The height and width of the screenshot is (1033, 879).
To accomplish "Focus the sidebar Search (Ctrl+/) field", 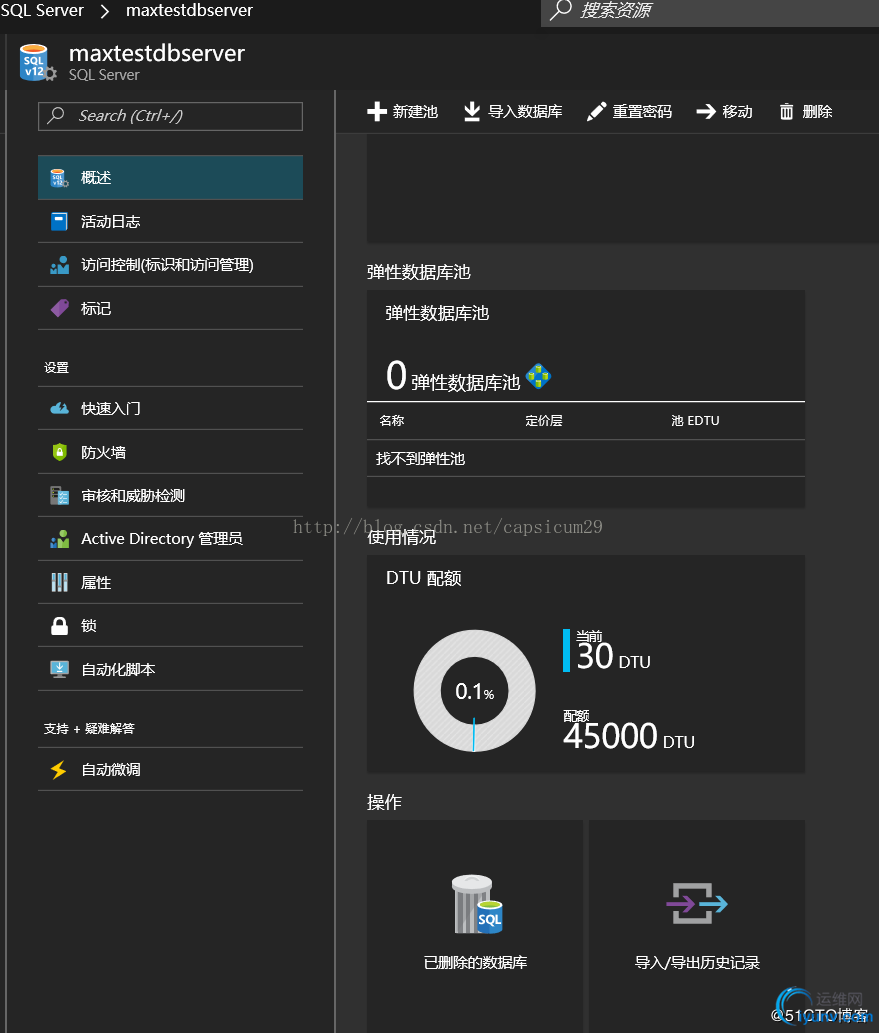I will [x=171, y=116].
